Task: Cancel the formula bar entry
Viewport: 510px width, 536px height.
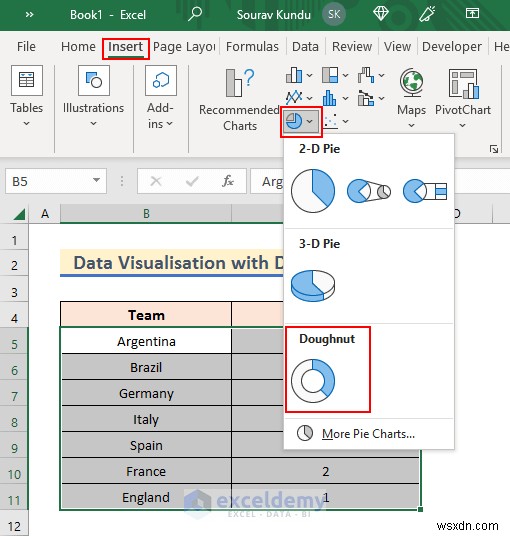Action: [156, 181]
